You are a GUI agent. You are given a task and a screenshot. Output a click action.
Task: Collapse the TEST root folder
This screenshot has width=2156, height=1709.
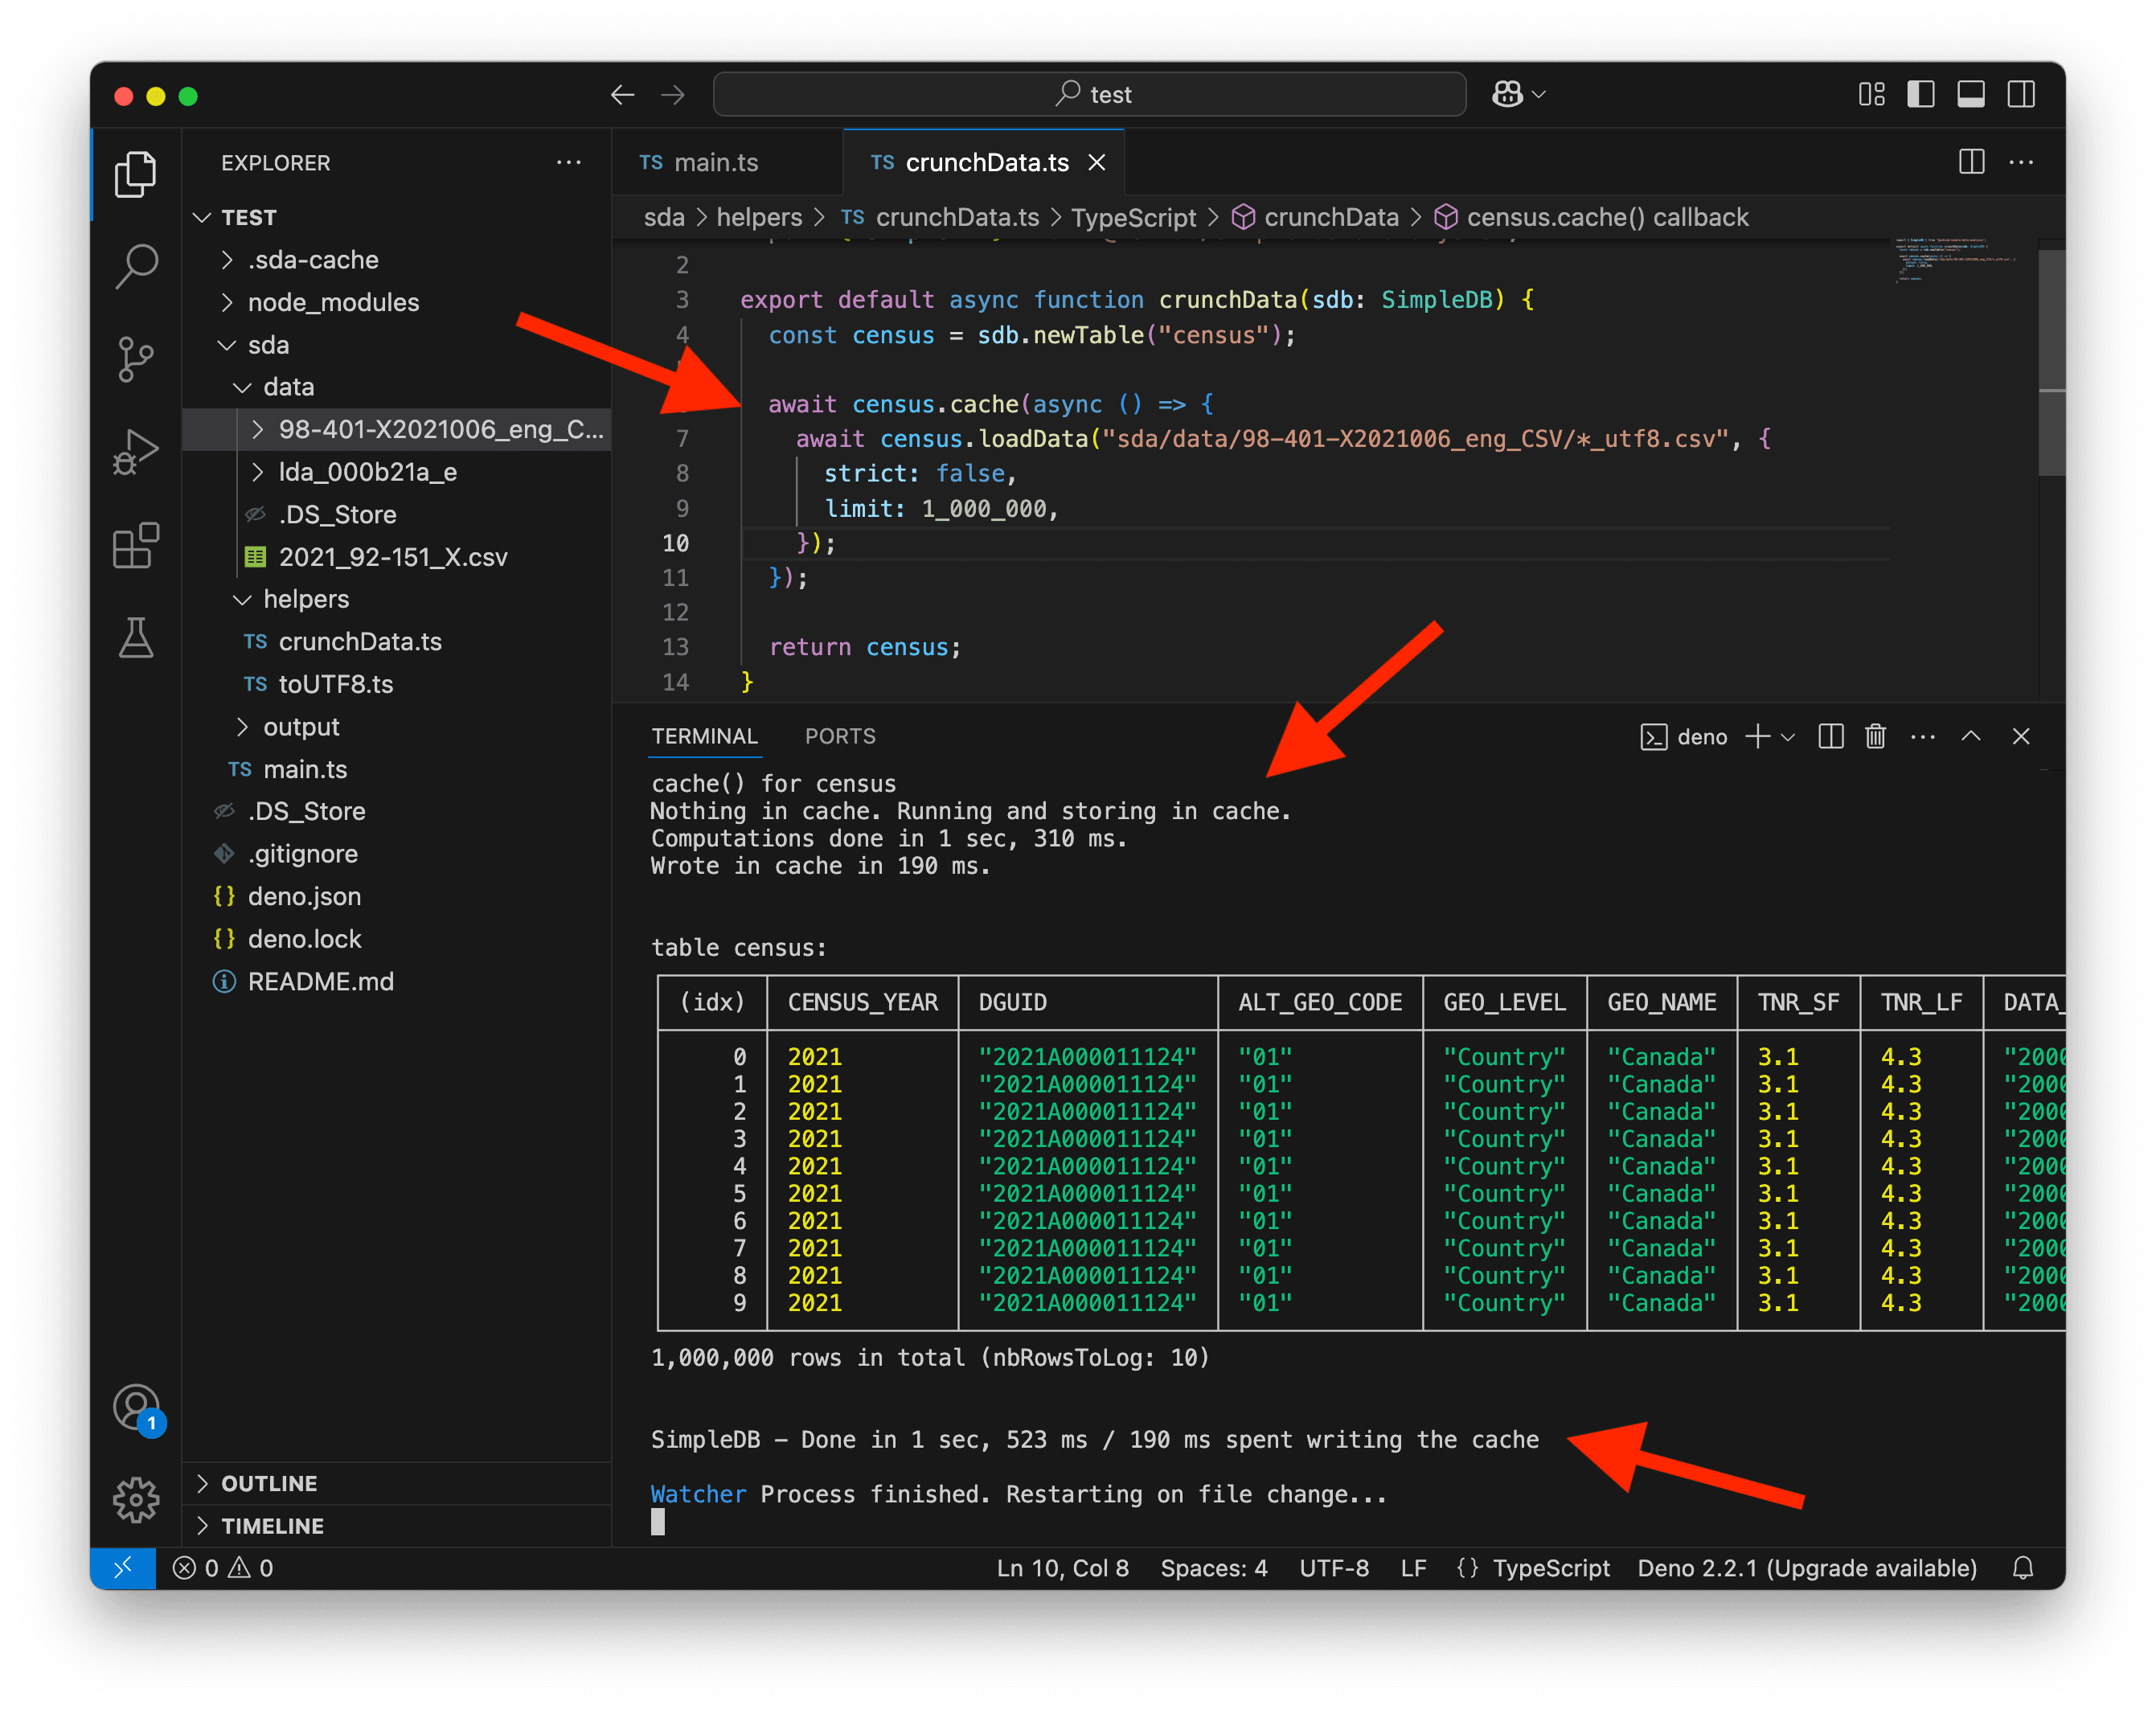pos(396,217)
